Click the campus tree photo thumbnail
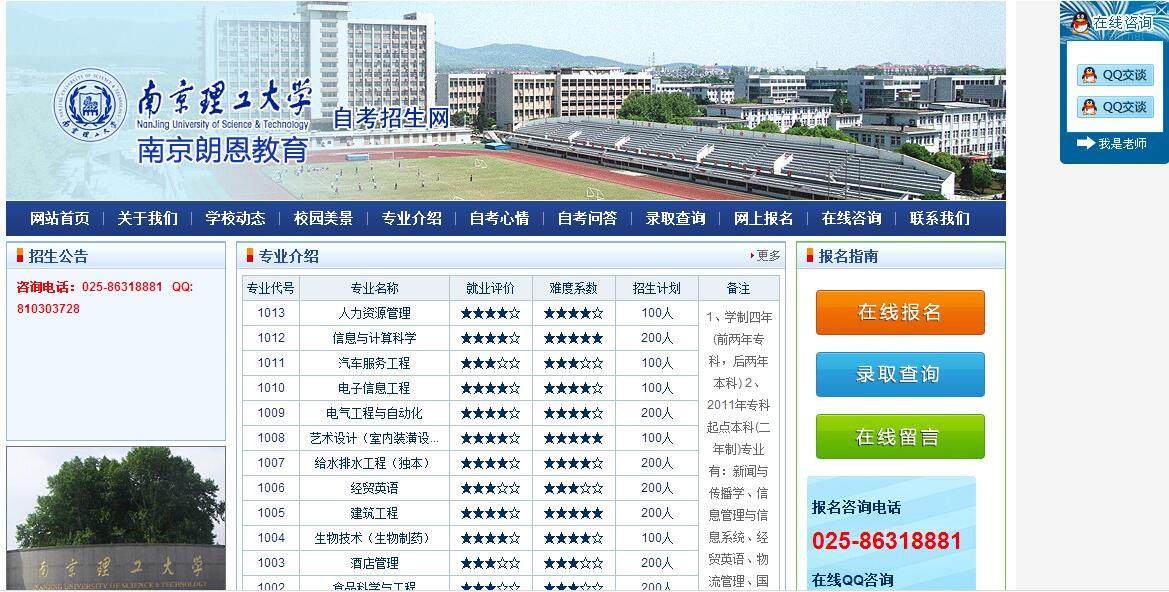1169x592 pixels. pyautogui.click(x=116, y=518)
